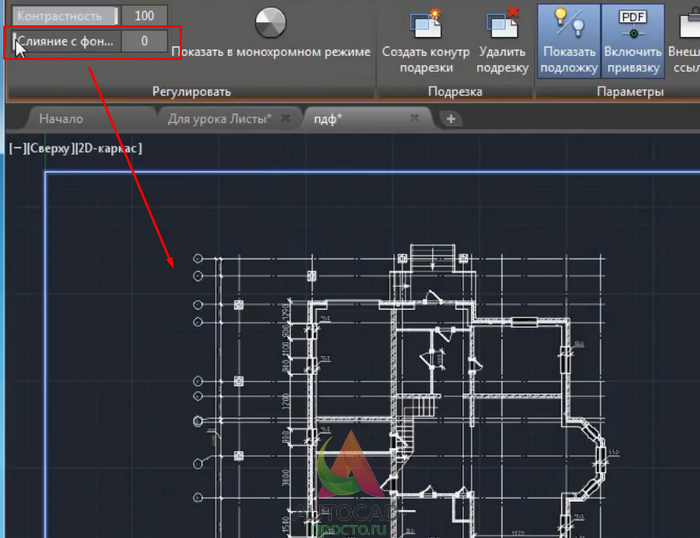The image size is (700, 538).
Task: Click Создать контур подрезки icon
Action: tap(425, 23)
